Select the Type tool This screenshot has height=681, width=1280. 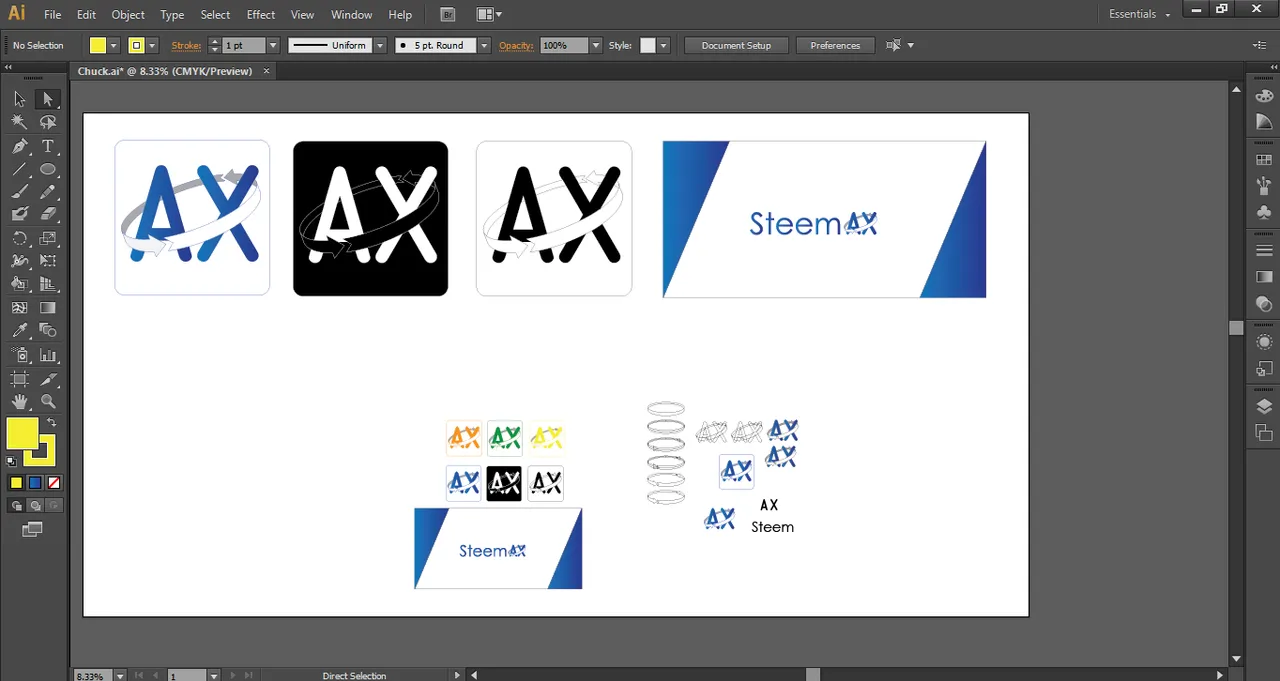(x=47, y=146)
